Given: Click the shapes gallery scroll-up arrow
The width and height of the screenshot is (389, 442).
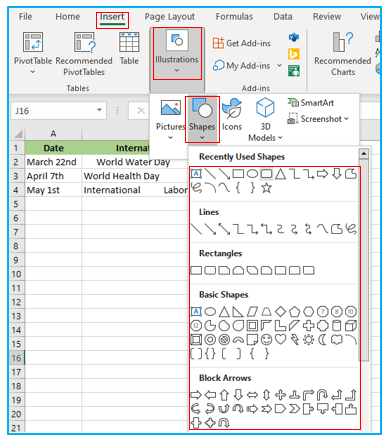Looking at the screenshot, I should click(364, 154).
